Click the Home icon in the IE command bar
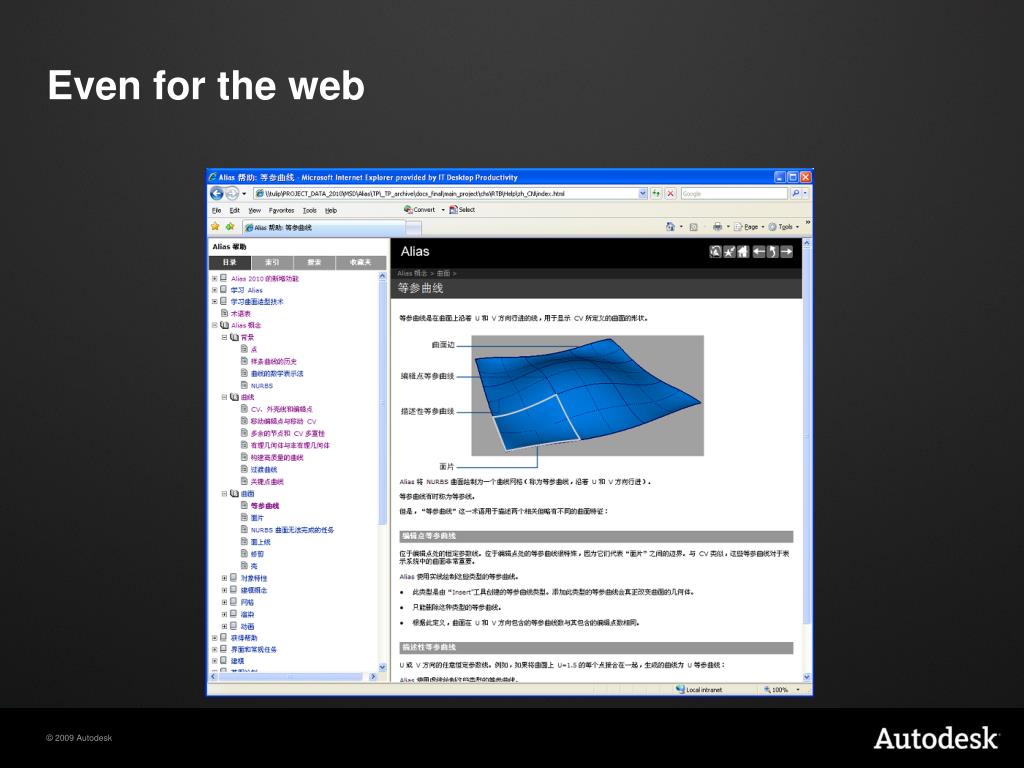Image resolution: width=1024 pixels, height=768 pixels. tap(670, 227)
